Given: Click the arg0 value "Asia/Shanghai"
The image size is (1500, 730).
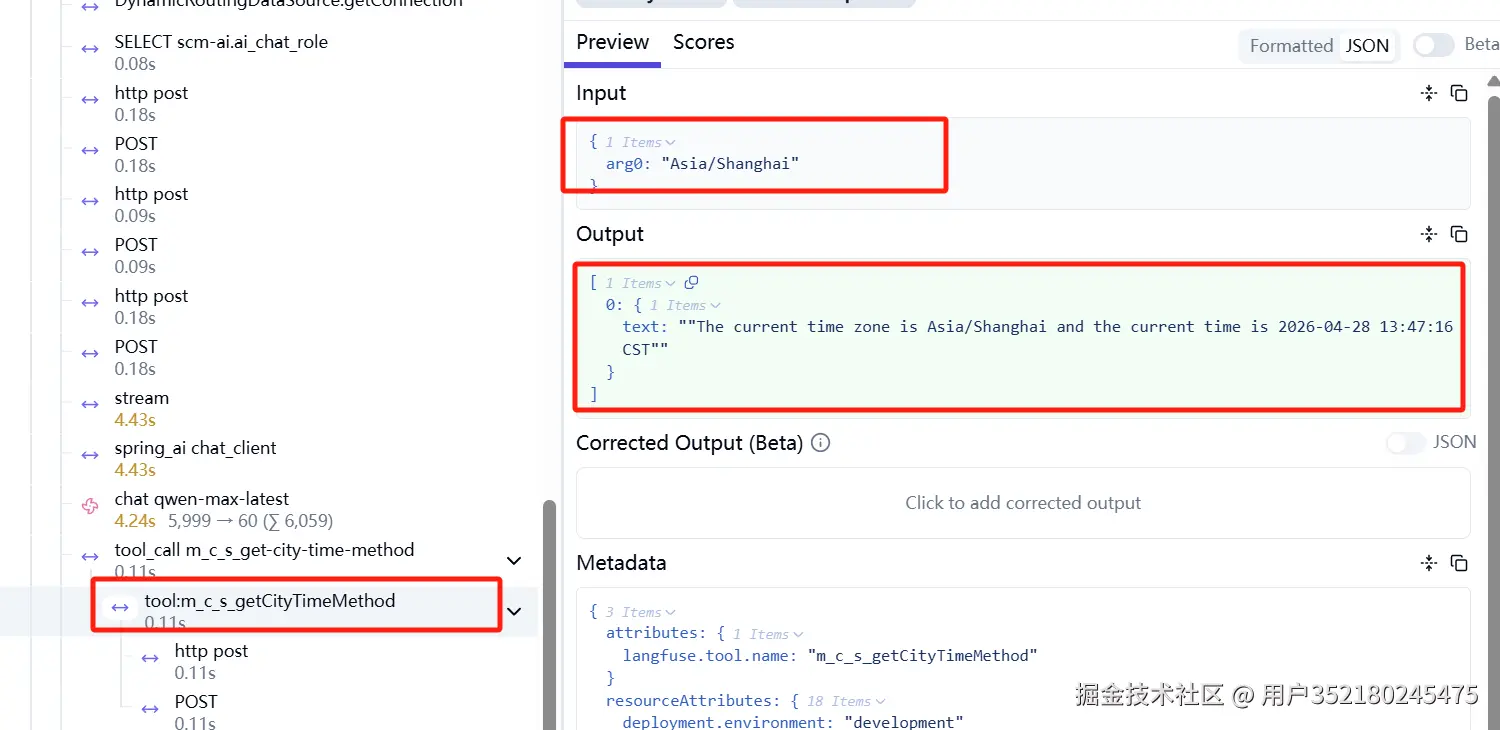Looking at the screenshot, I should (x=730, y=164).
